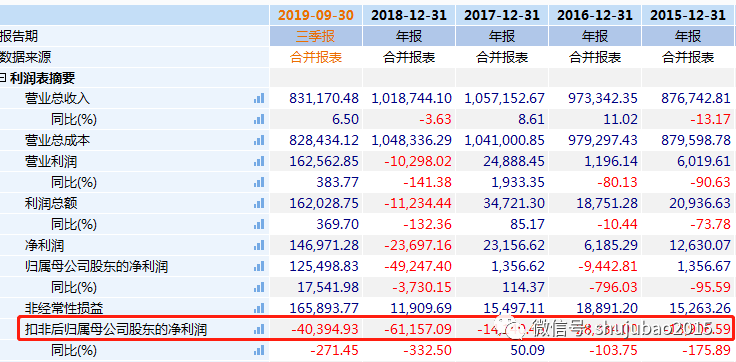Viewport: 736px width, 362px height.
Task: Click value -9,442.81 in 归属母公司股东的净利润
Action: point(608,267)
